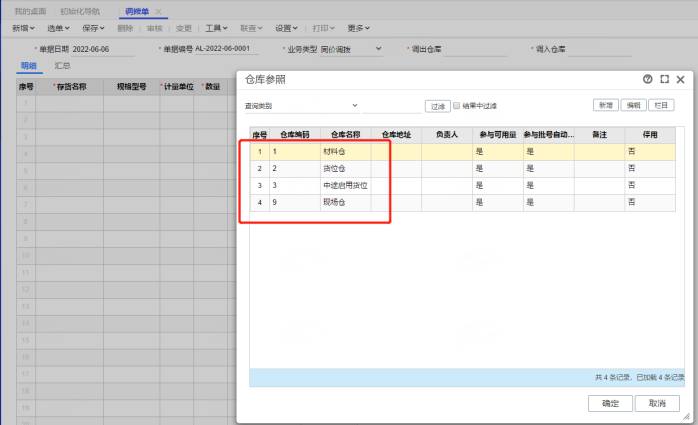
Task: Select the 调拨单 tab
Action: point(137,12)
